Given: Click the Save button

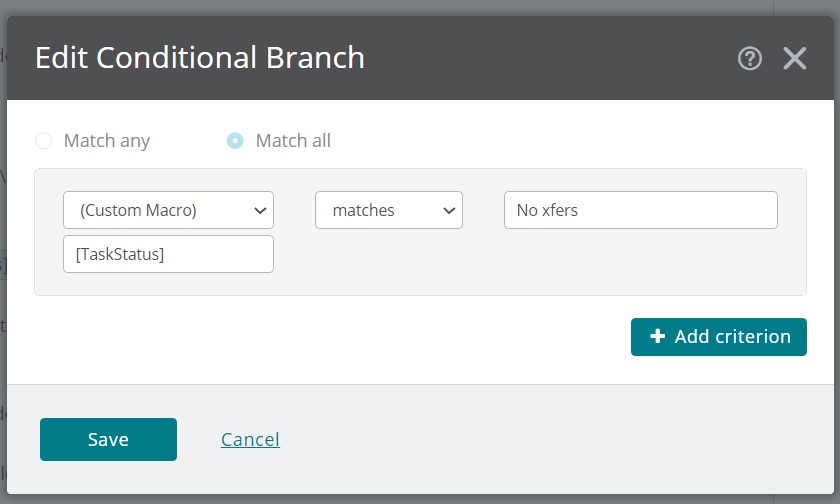Looking at the screenshot, I should click(108, 439).
